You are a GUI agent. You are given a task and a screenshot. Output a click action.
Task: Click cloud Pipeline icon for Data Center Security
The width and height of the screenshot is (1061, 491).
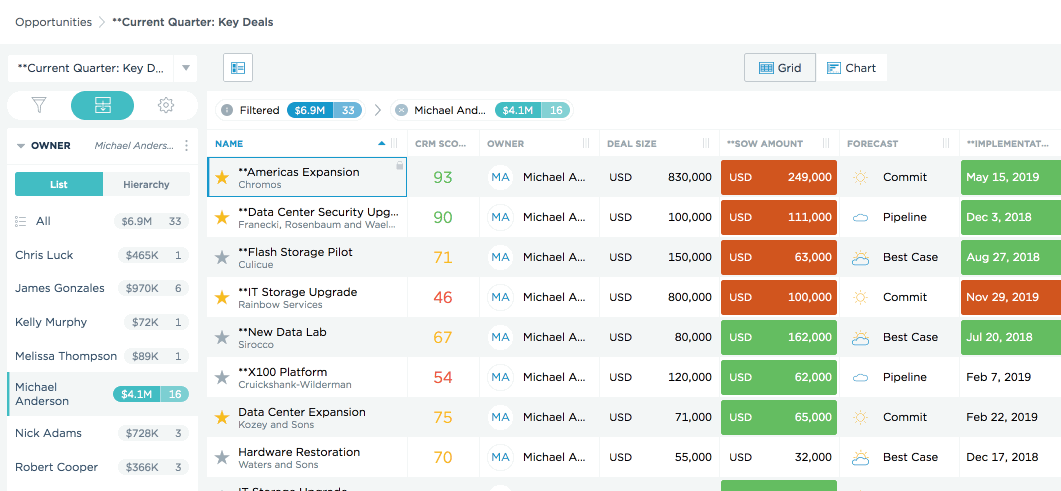click(861, 218)
